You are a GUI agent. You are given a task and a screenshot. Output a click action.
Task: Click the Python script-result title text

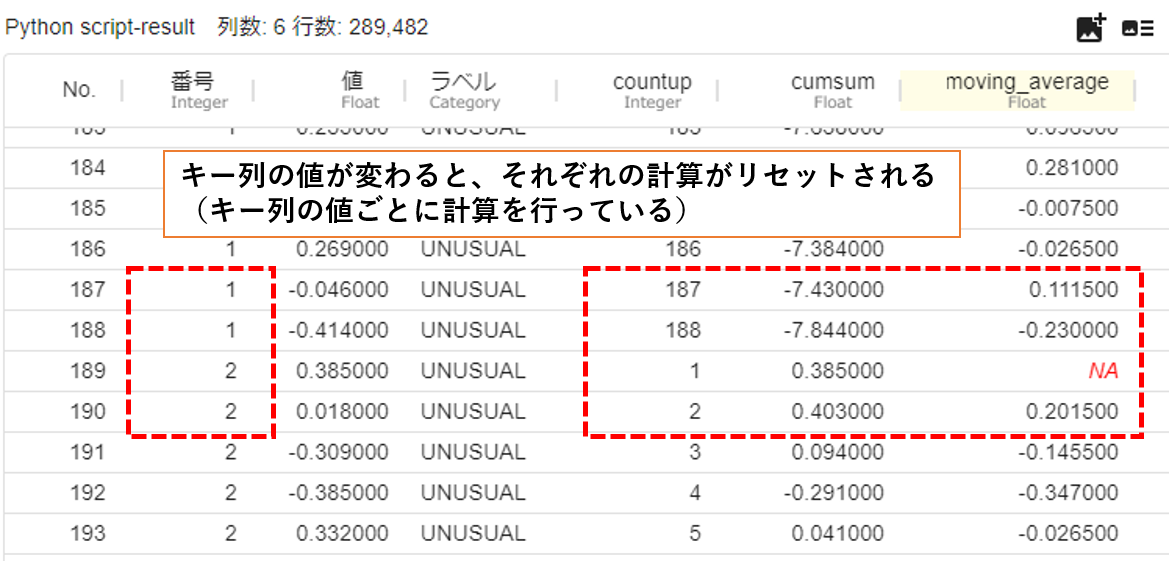[x=100, y=27]
